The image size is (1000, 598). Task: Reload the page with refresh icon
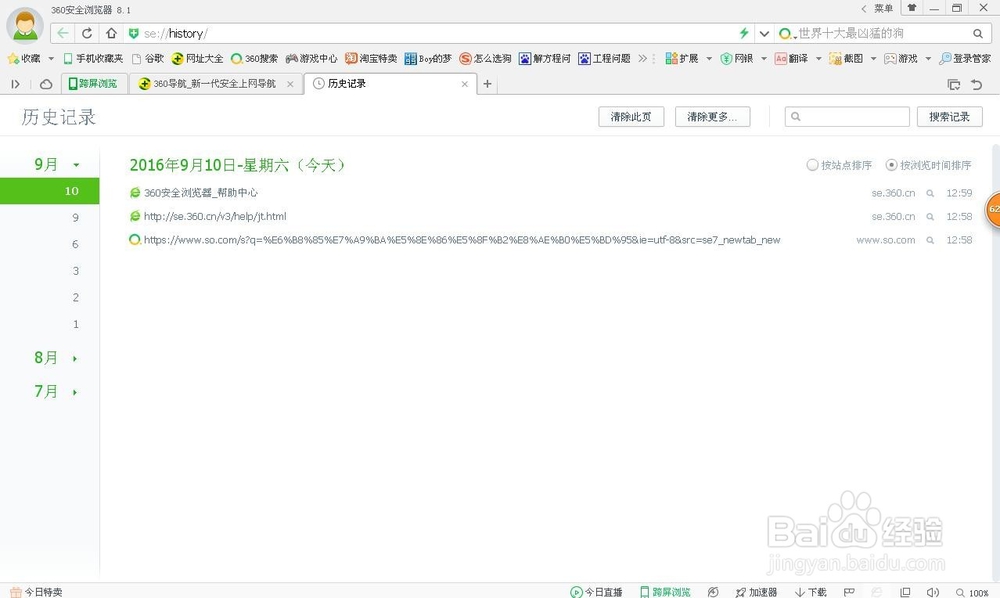(87, 33)
